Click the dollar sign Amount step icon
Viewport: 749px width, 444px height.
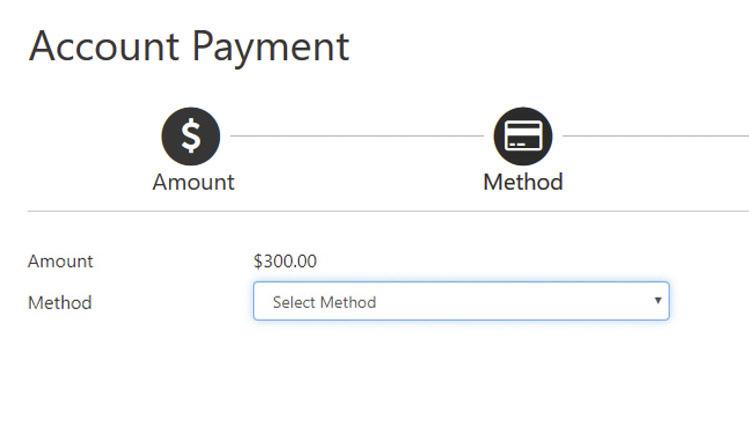point(191,136)
